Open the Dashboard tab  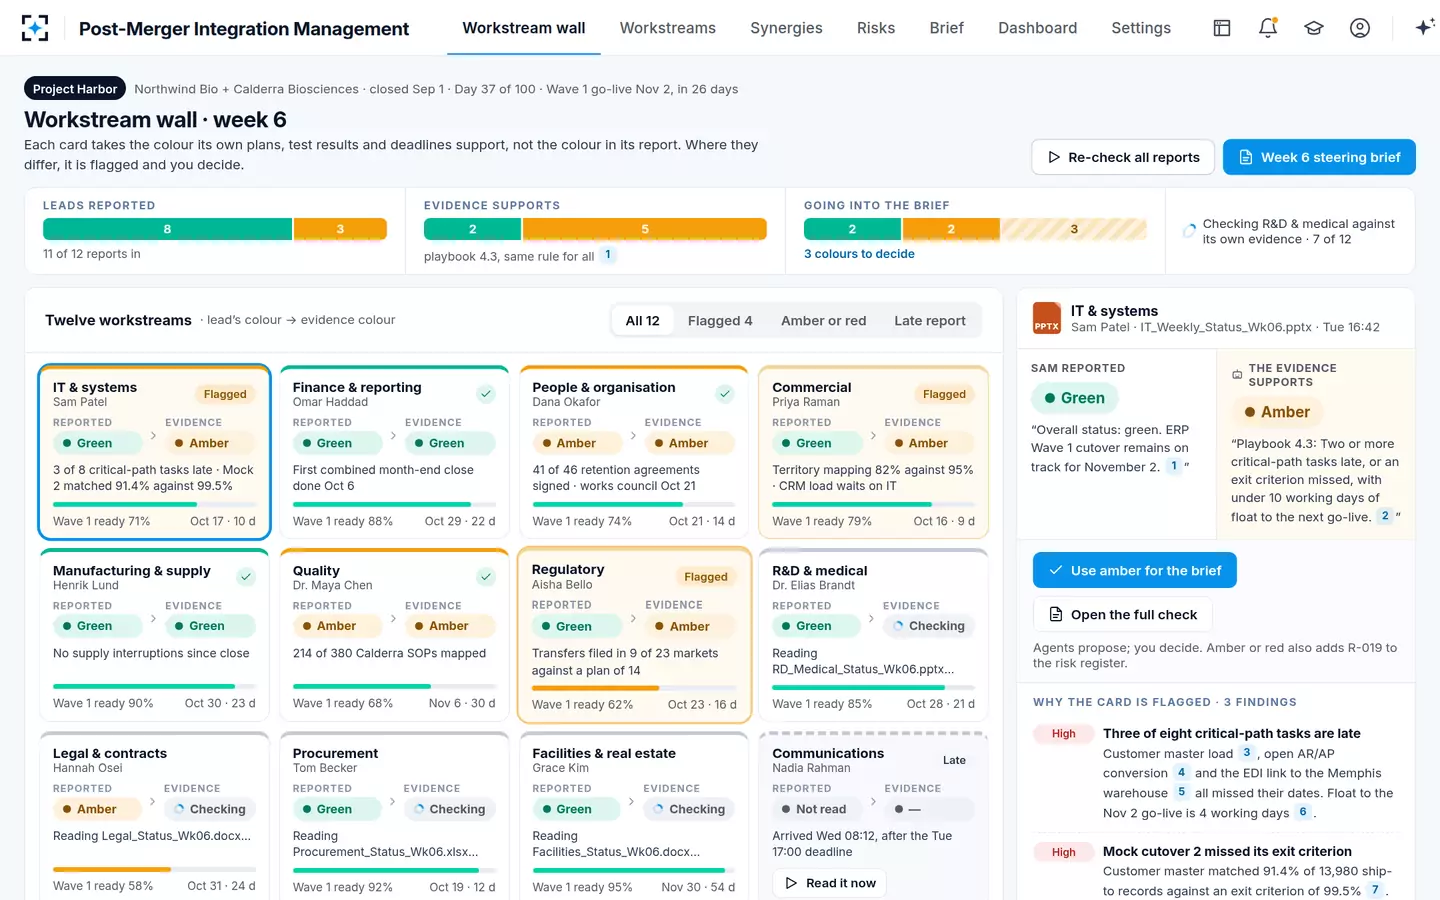point(1038,28)
